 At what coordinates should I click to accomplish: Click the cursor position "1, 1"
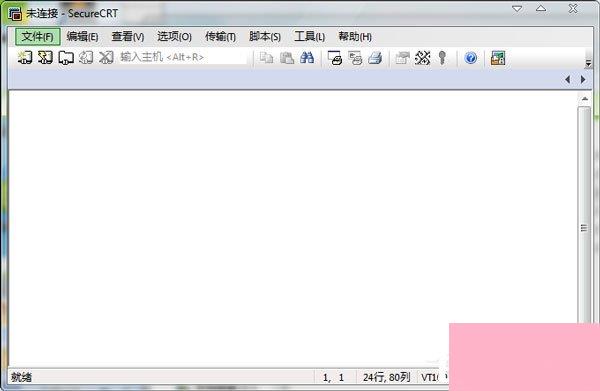point(333,378)
